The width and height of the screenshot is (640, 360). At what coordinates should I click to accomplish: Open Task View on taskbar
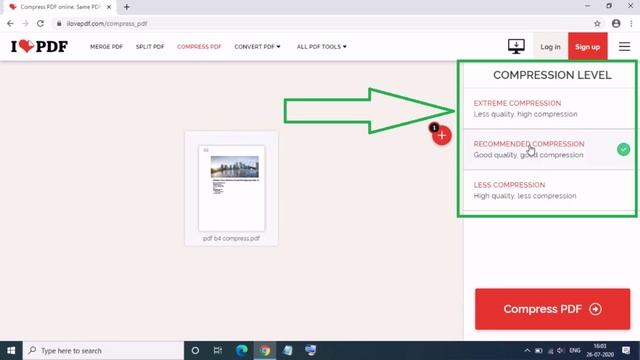[x=218, y=351]
